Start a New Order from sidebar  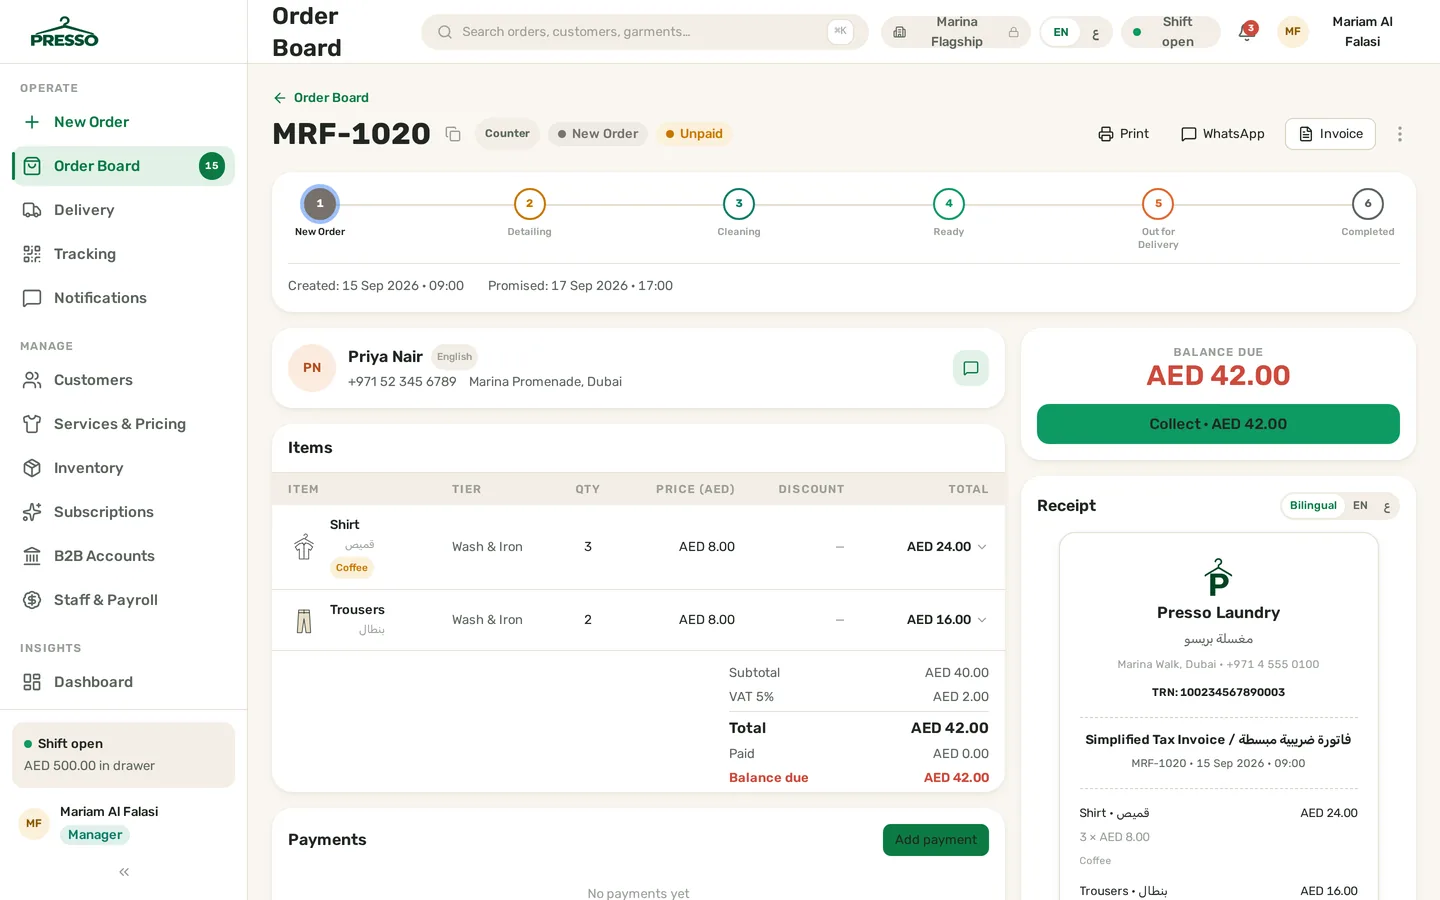click(x=123, y=122)
